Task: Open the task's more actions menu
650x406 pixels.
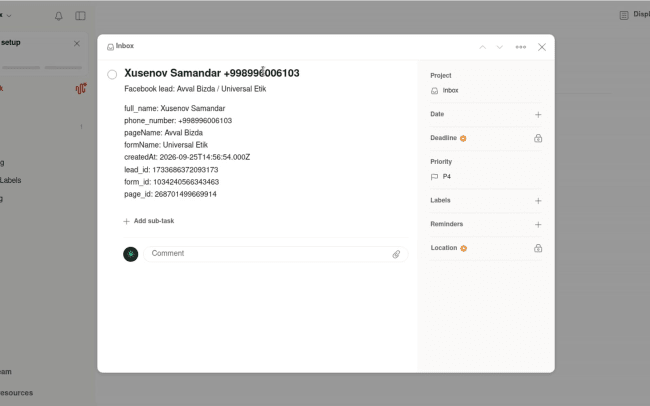Action: click(521, 47)
